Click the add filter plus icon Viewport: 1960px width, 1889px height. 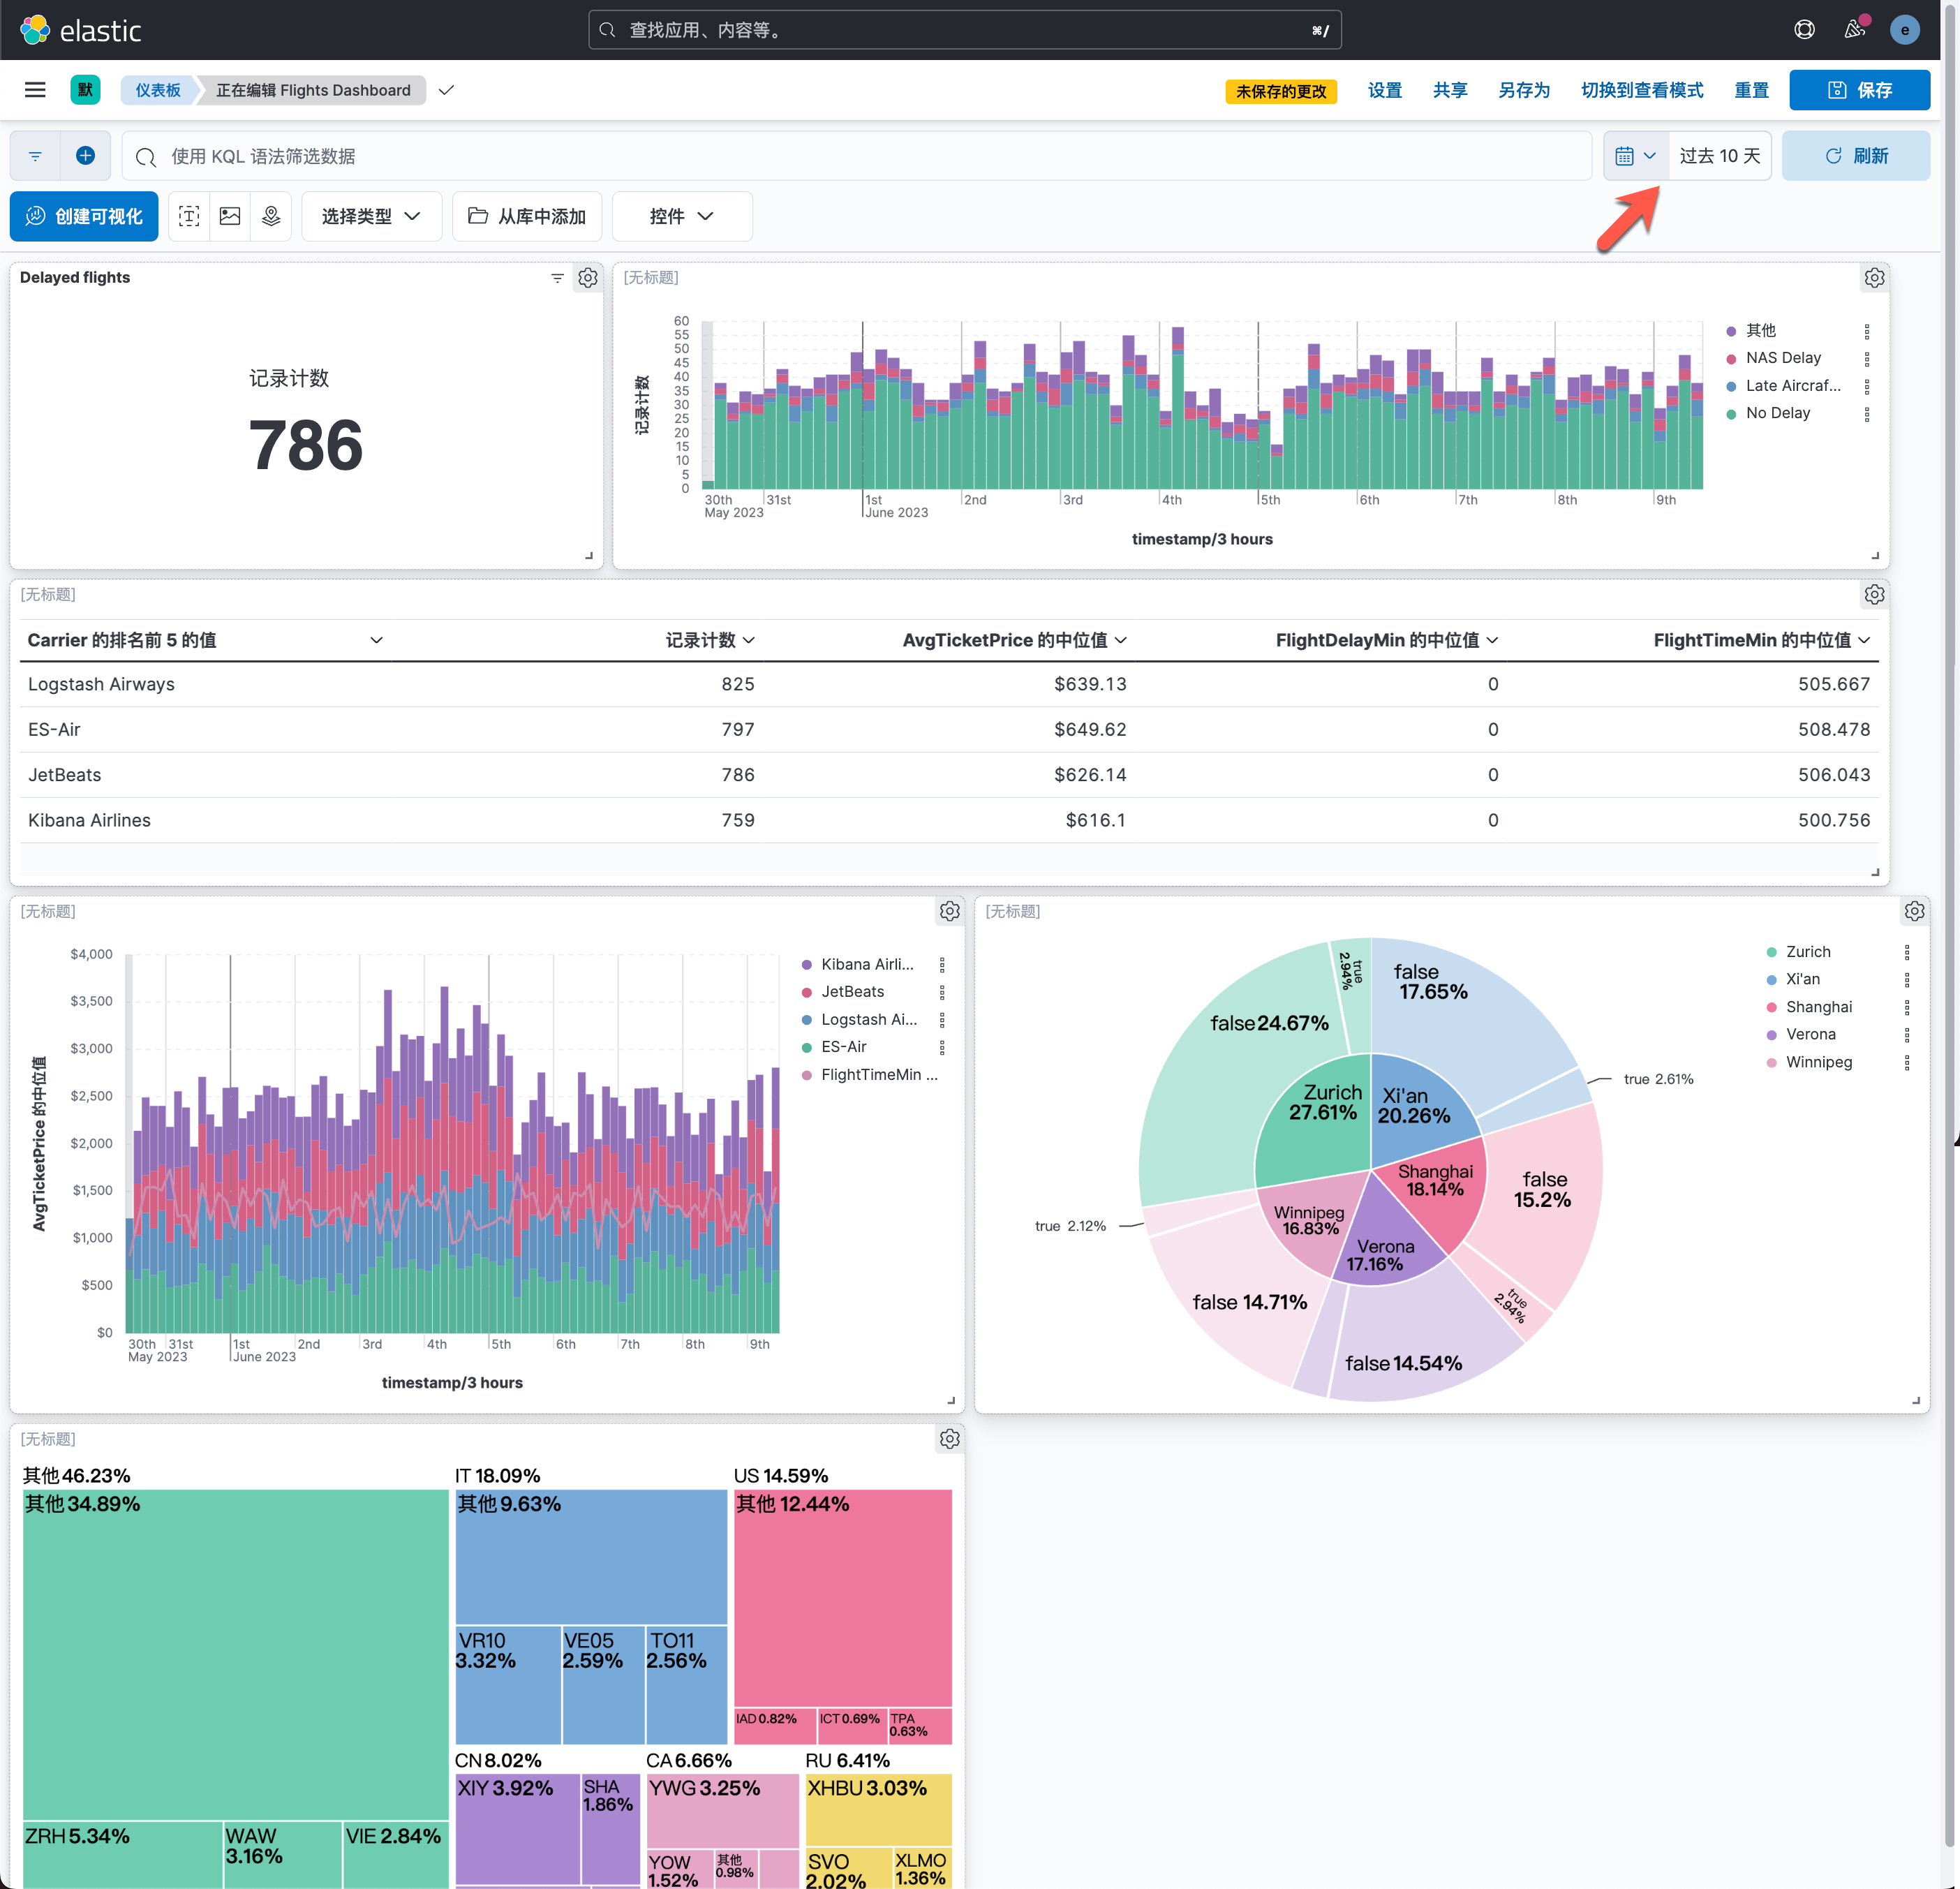point(85,156)
